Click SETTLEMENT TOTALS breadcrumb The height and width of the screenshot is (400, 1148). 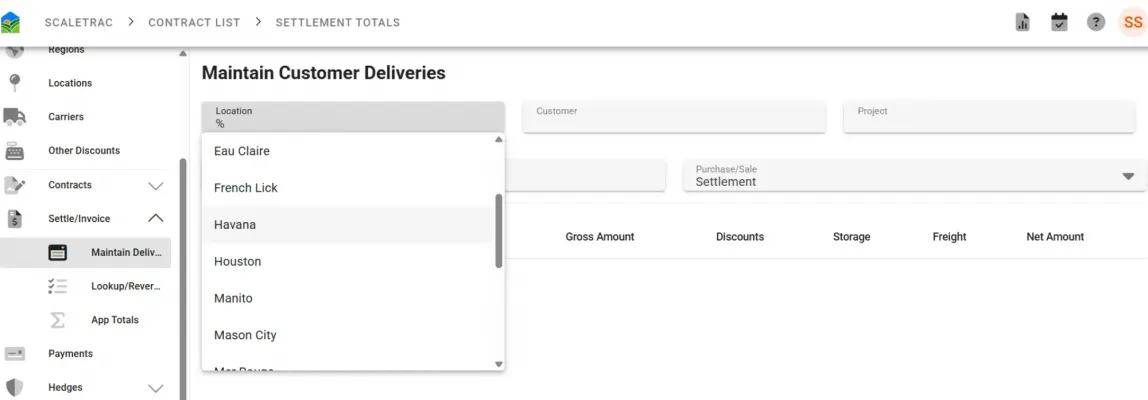click(x=338, y=23)
